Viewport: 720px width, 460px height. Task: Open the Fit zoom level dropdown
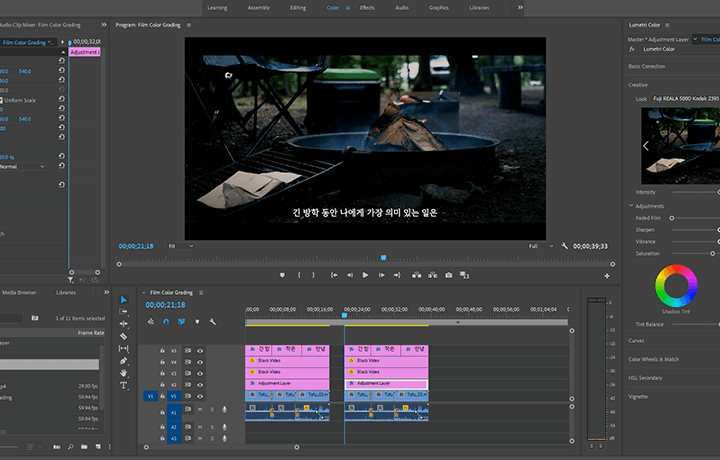tap(180, 246)
